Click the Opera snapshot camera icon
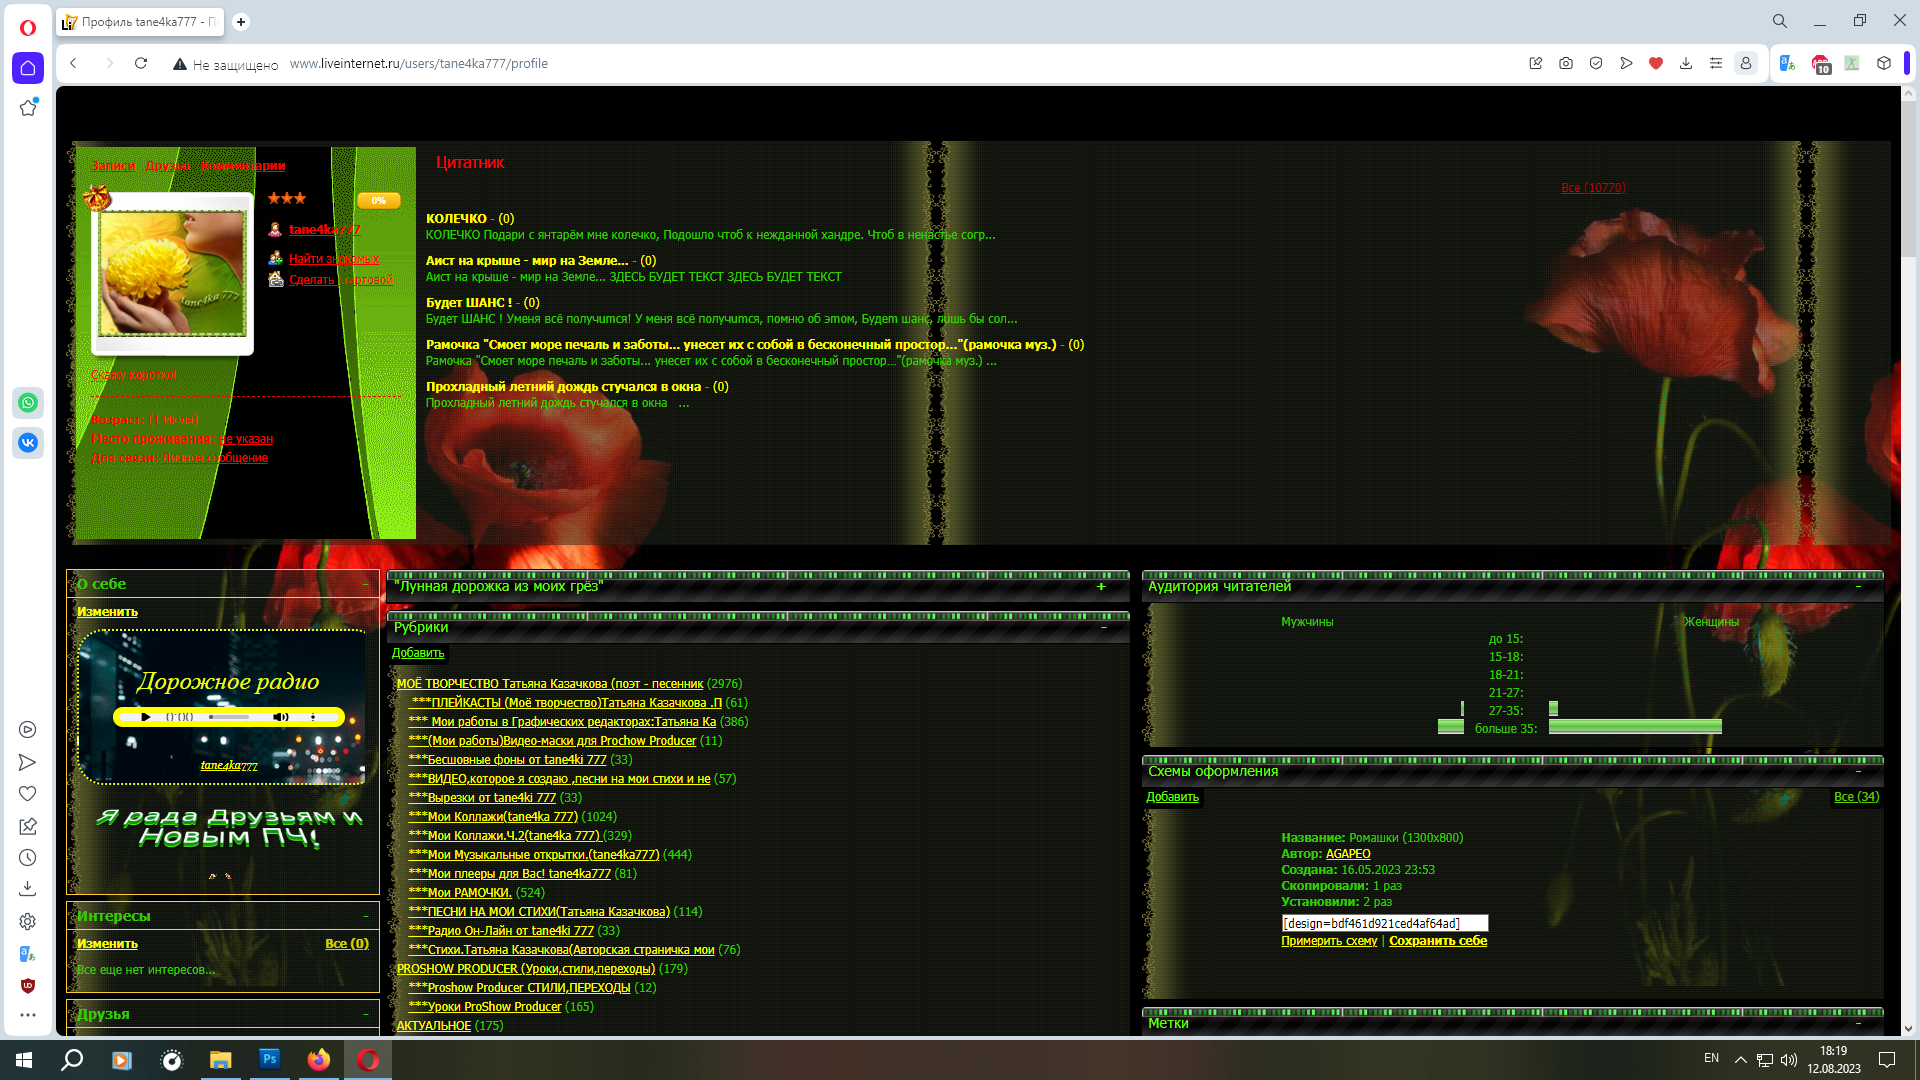The height and width of the screenshot is (1080, 1920). pos(1566,63)
